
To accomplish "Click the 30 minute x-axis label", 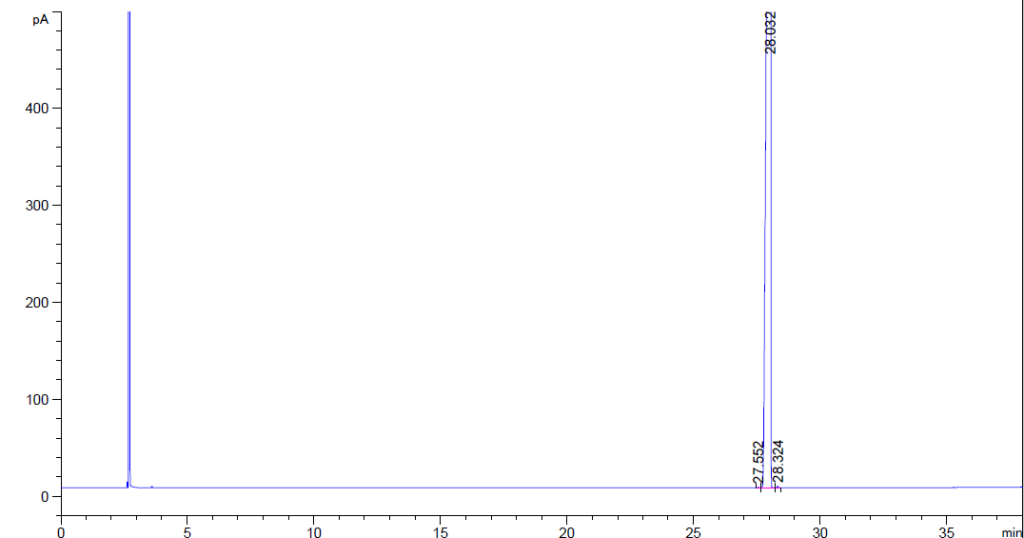I will [820, 532].
